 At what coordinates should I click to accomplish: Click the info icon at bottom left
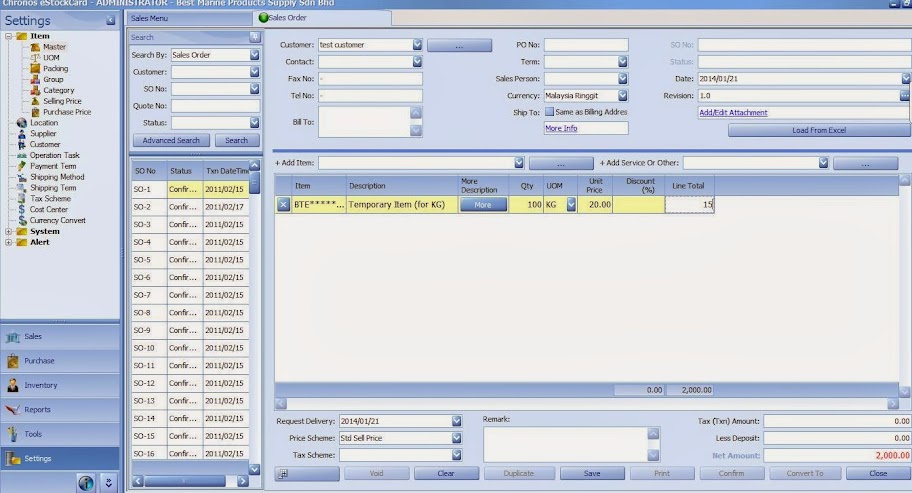(86, 483)
